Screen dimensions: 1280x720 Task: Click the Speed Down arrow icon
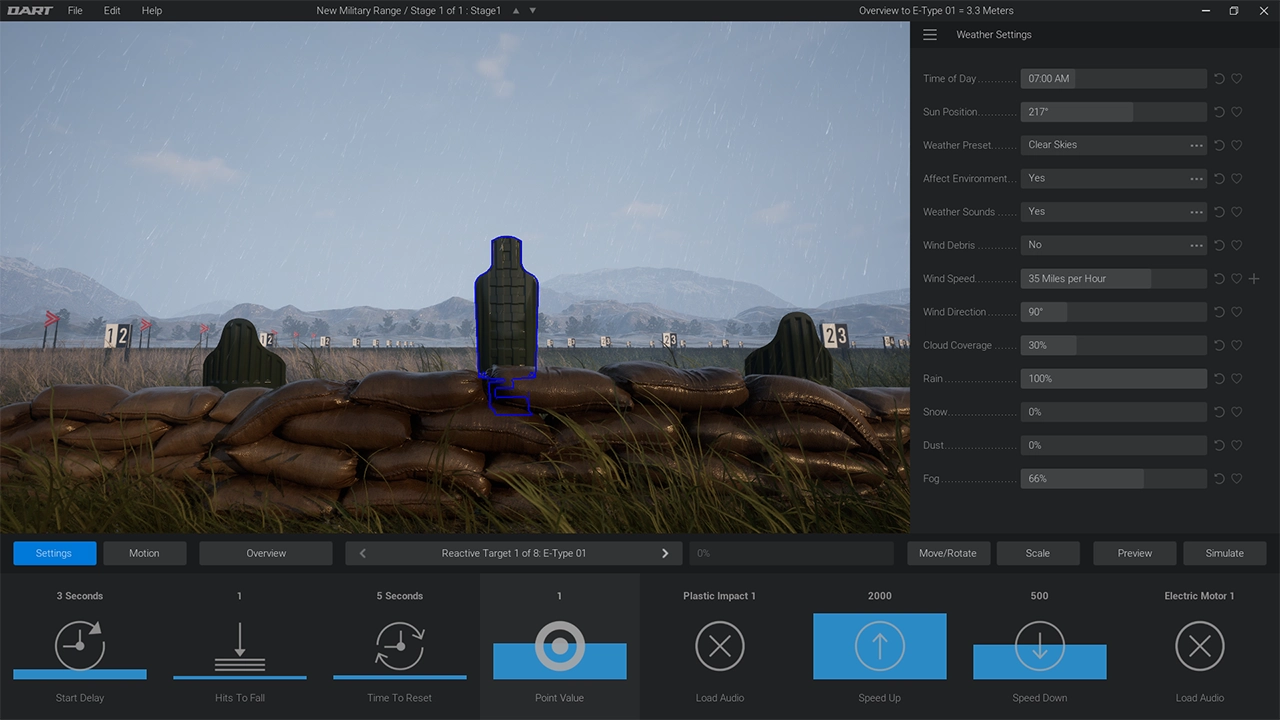[1040, 646]
